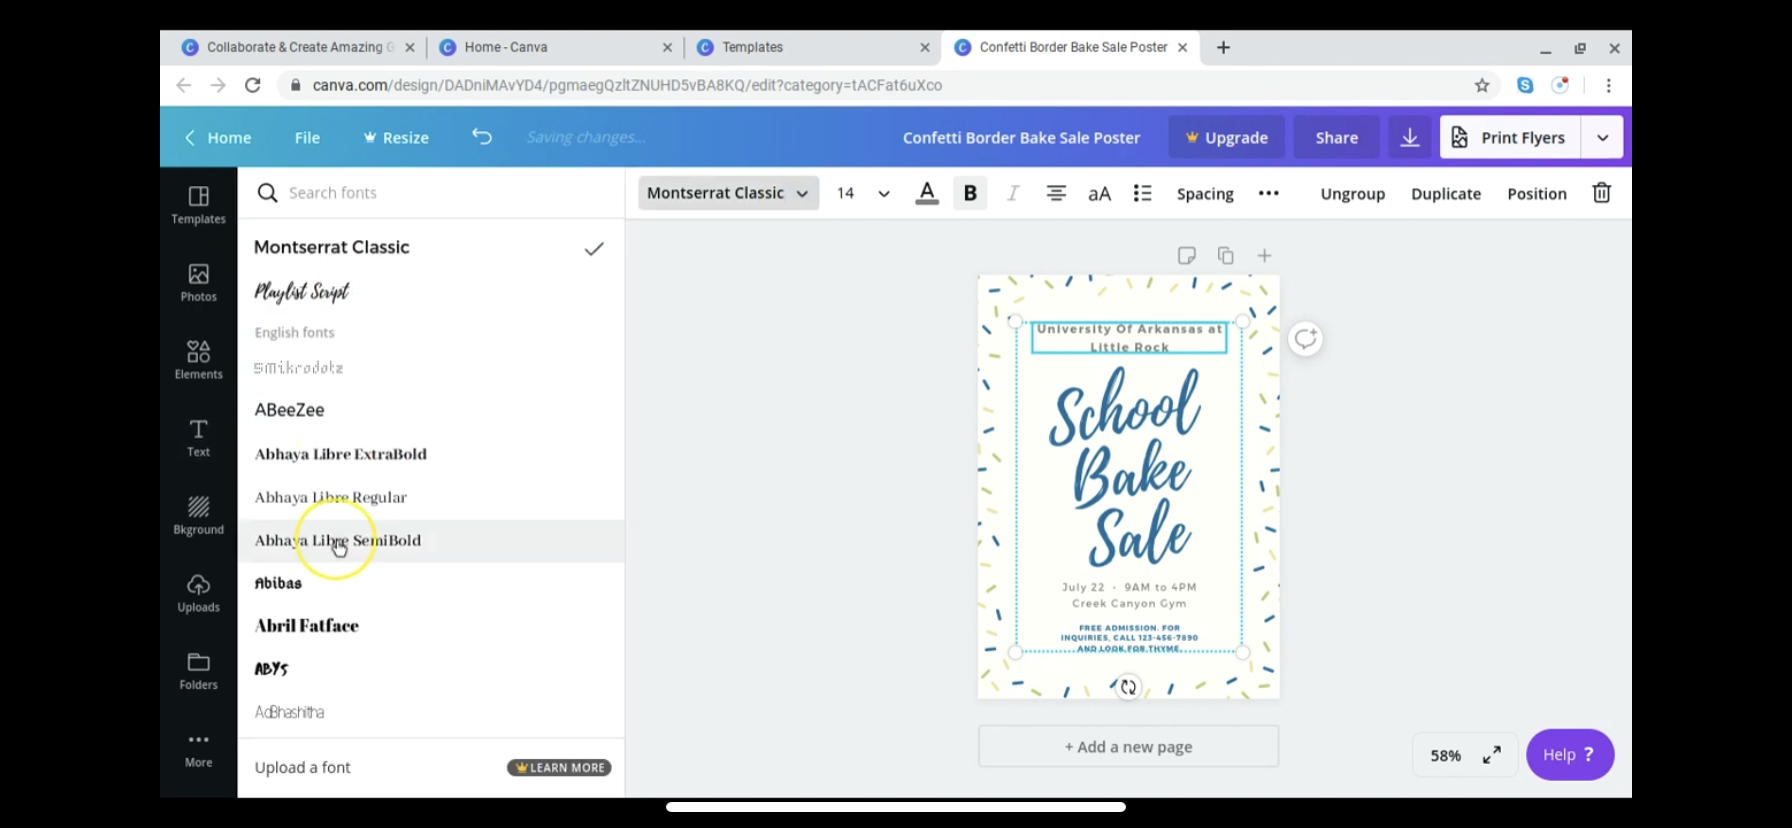Open the Bkground sidebar panel
Screen dimensions: 1792x828
click(198, 516)
